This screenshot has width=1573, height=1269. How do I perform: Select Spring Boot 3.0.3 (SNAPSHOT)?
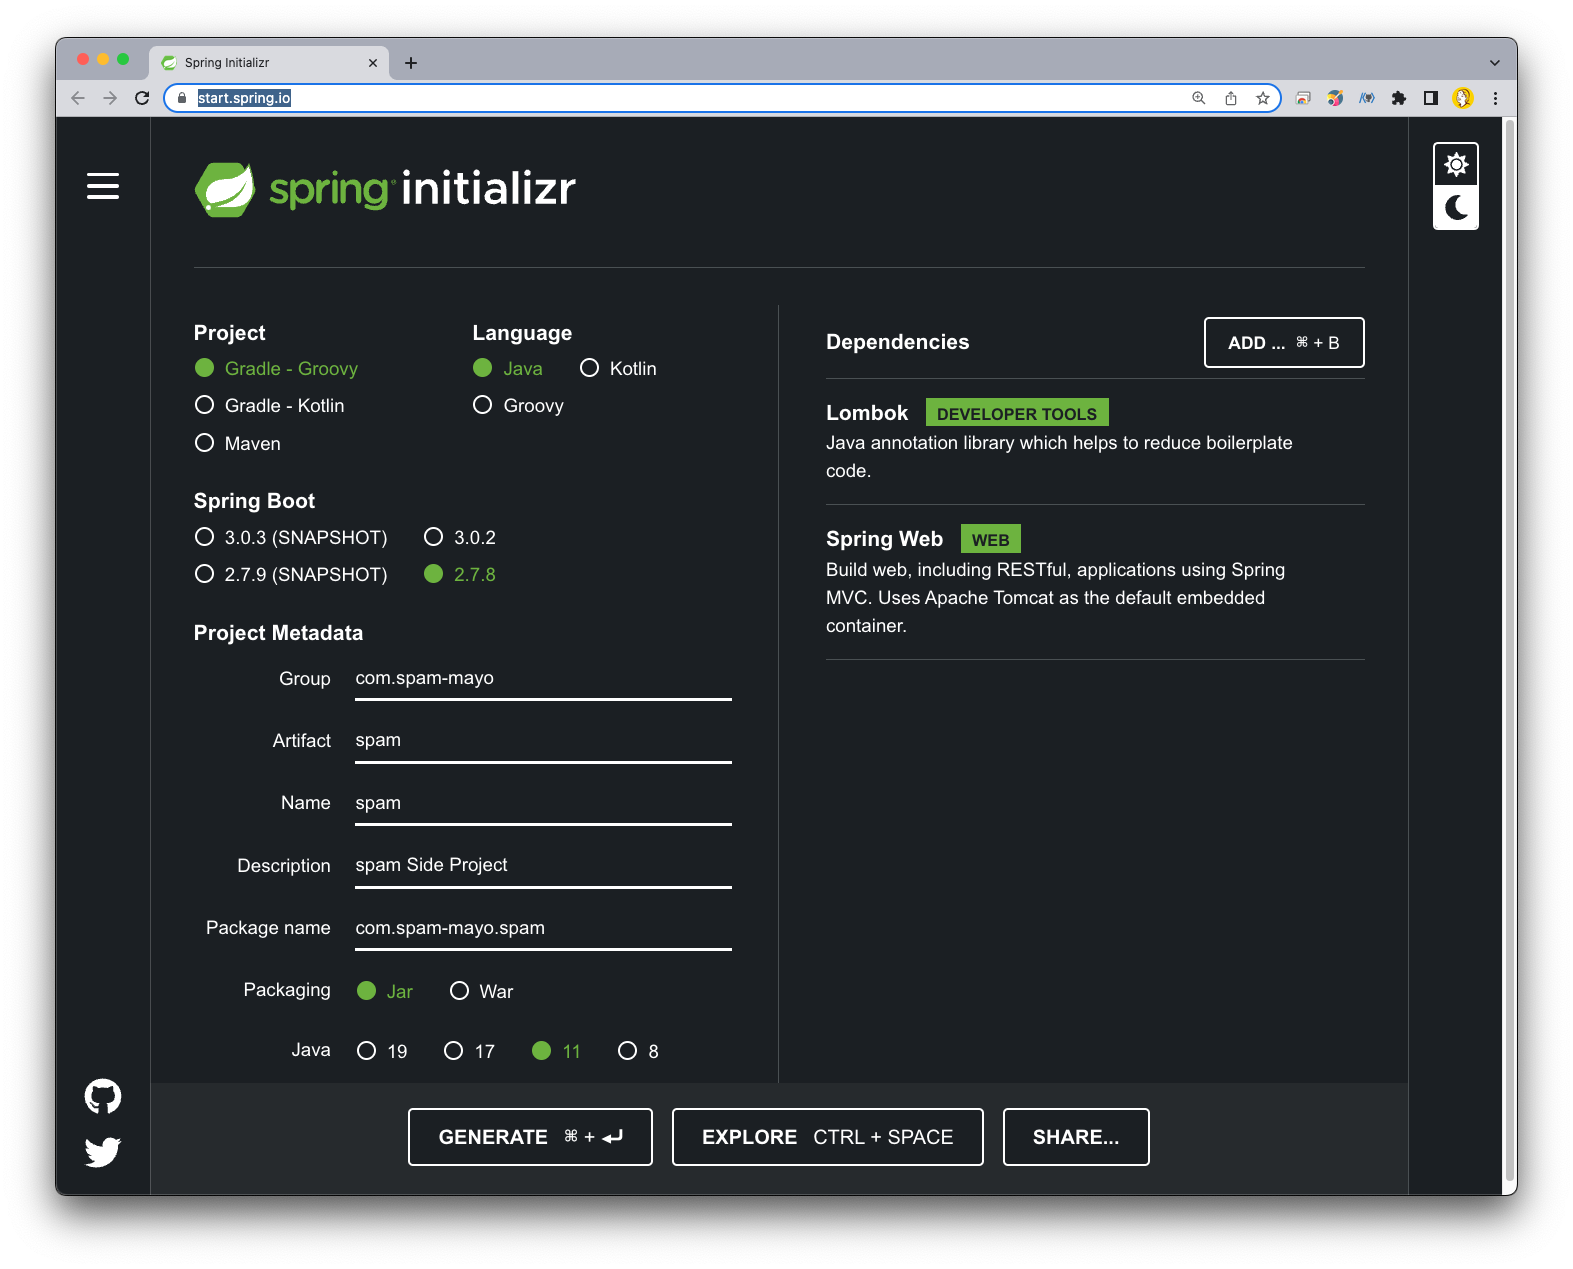pyautogui.click(x=291, y=537)
